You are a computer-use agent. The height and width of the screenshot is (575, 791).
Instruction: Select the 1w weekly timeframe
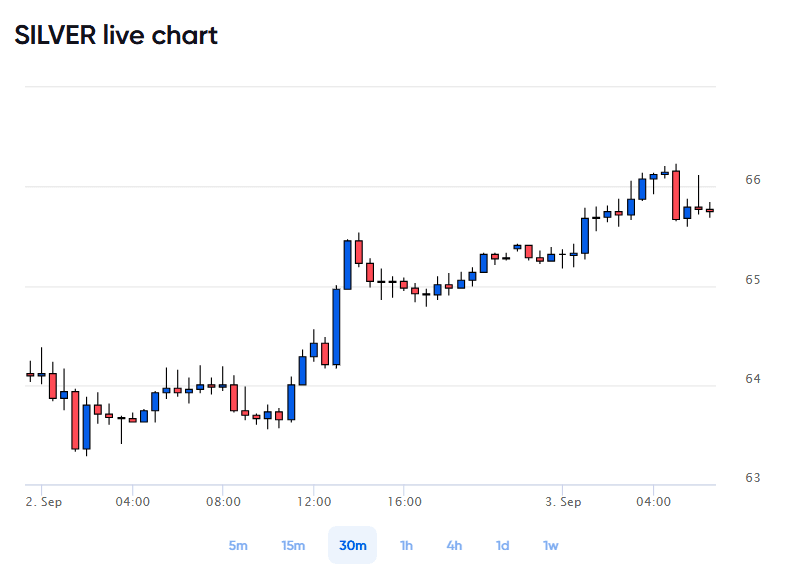pyautogui.click(x=550, y=545)
